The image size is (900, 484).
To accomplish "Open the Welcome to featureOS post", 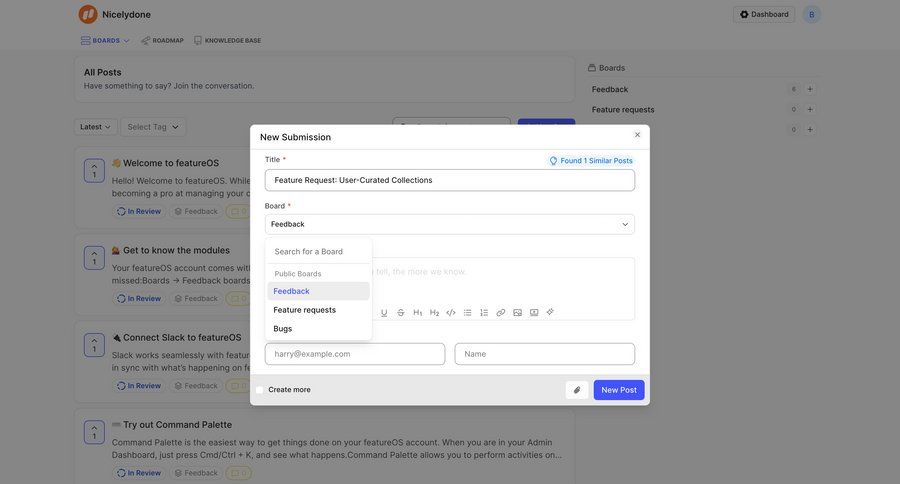I will pyautogui.click(x=171, y=163).
